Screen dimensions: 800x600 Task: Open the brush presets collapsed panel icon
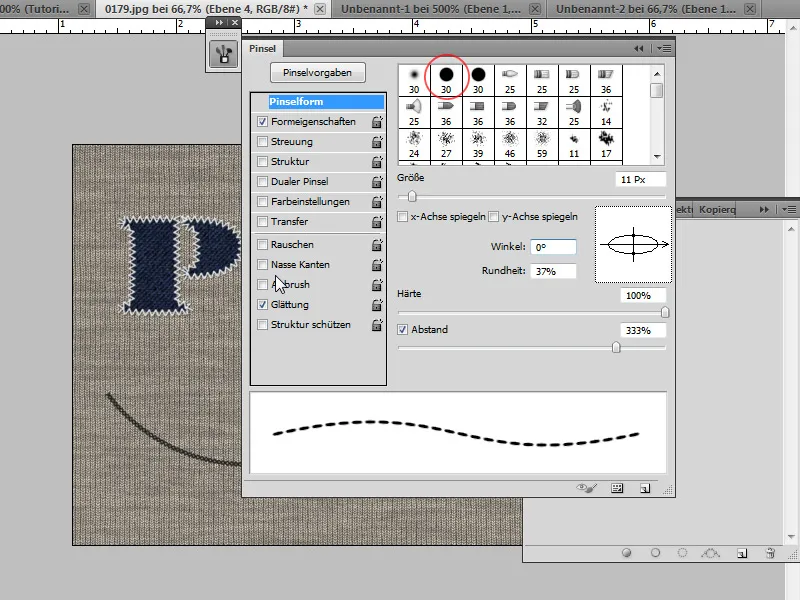point(223,54)
